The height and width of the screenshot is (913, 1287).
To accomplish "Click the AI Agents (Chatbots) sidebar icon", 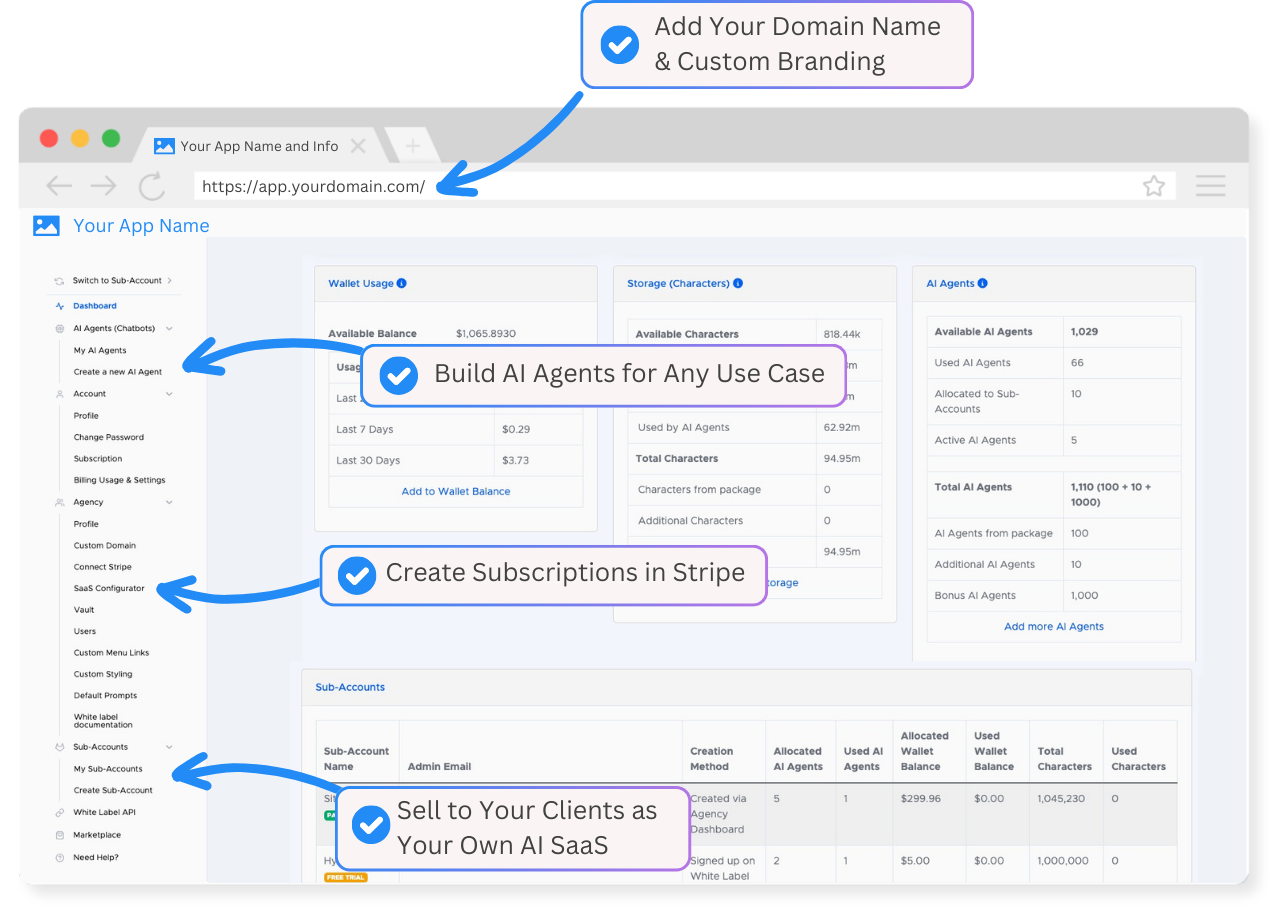I will click(x=60, y=329).
